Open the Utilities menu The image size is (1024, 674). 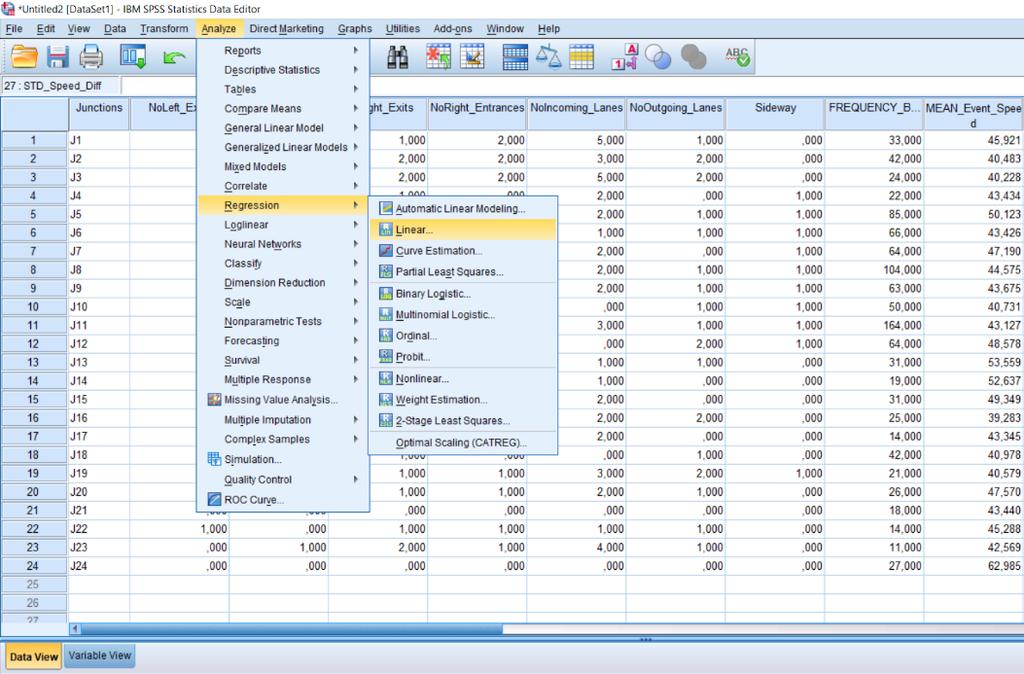[x=402, y=29]
